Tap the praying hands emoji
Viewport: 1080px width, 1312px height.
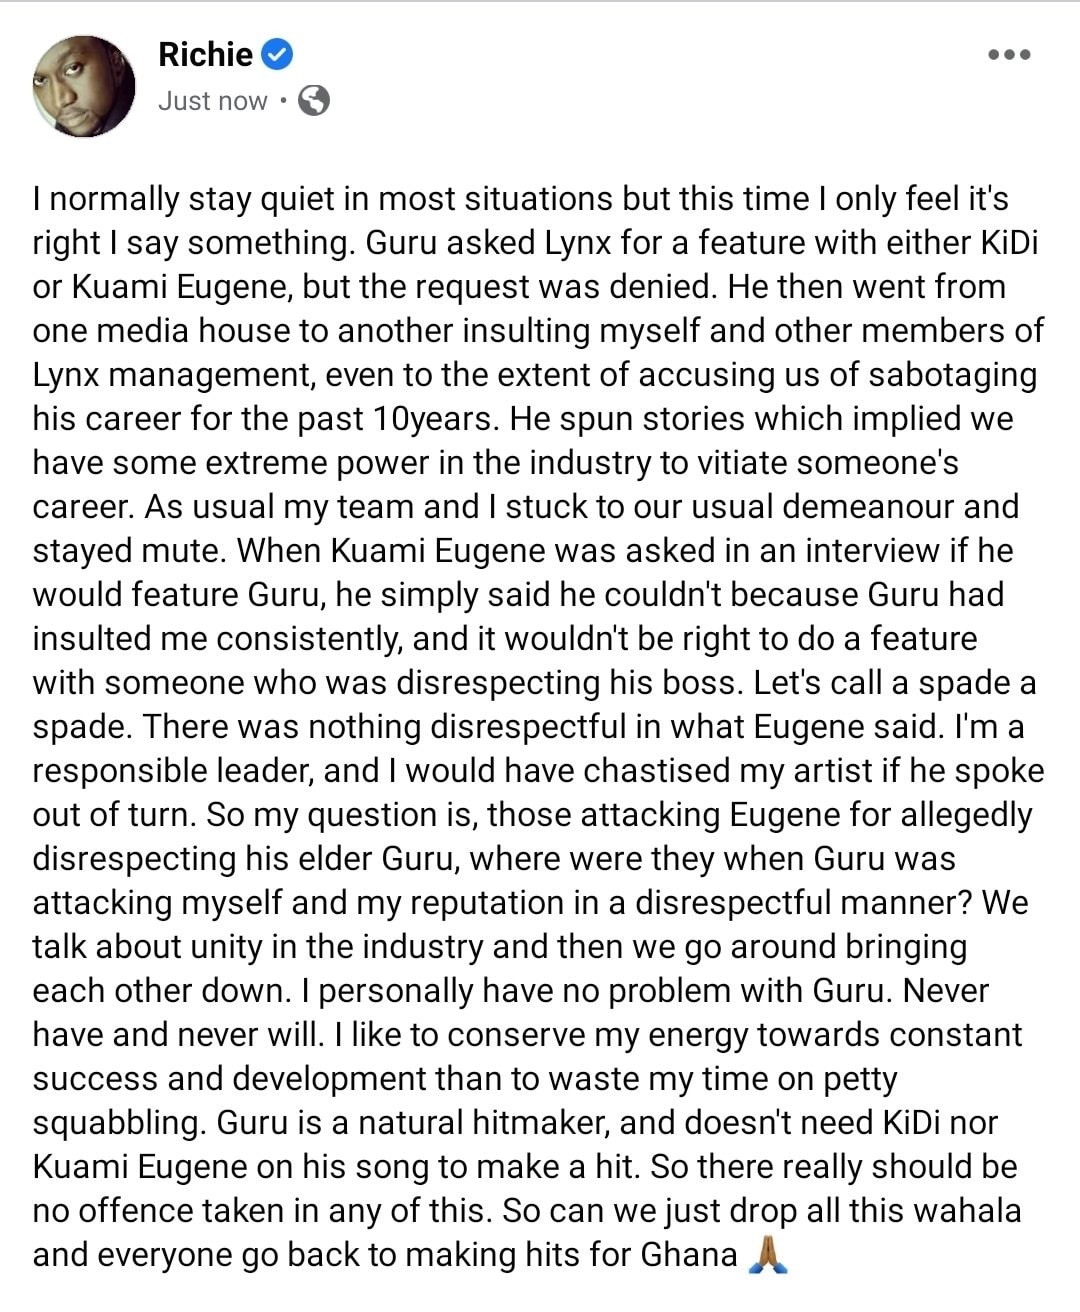tap(768, 1254)
